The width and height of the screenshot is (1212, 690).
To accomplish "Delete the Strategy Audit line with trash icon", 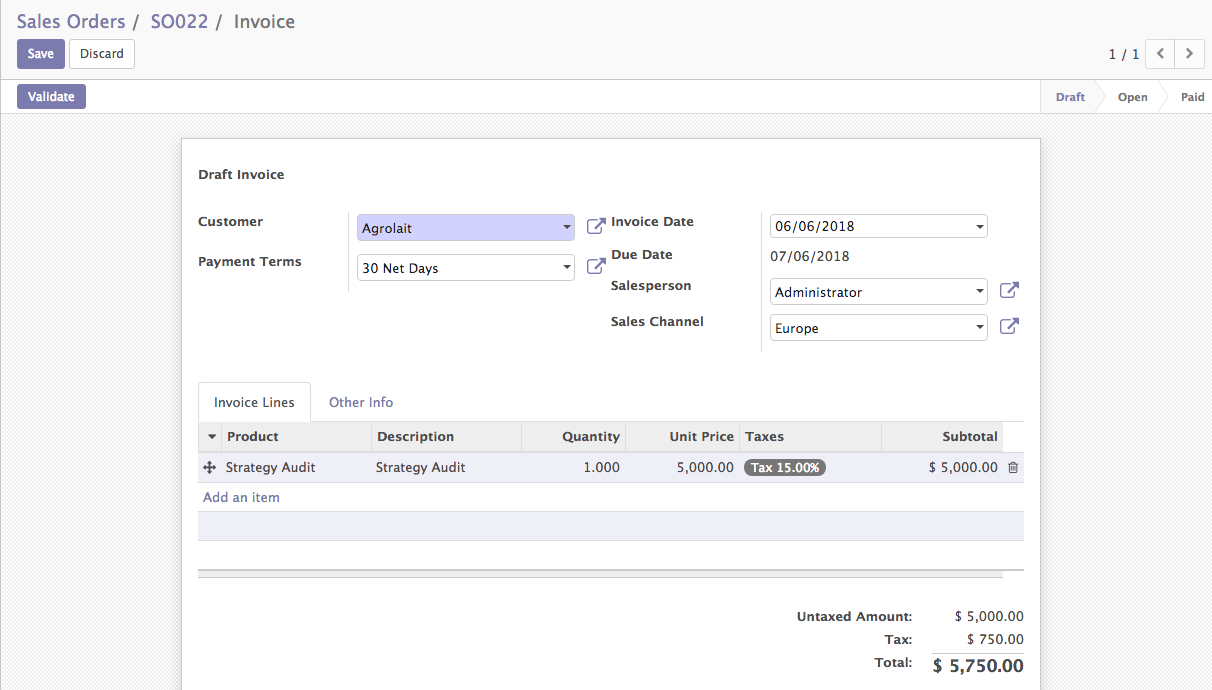I will [x=1014, y=467].
